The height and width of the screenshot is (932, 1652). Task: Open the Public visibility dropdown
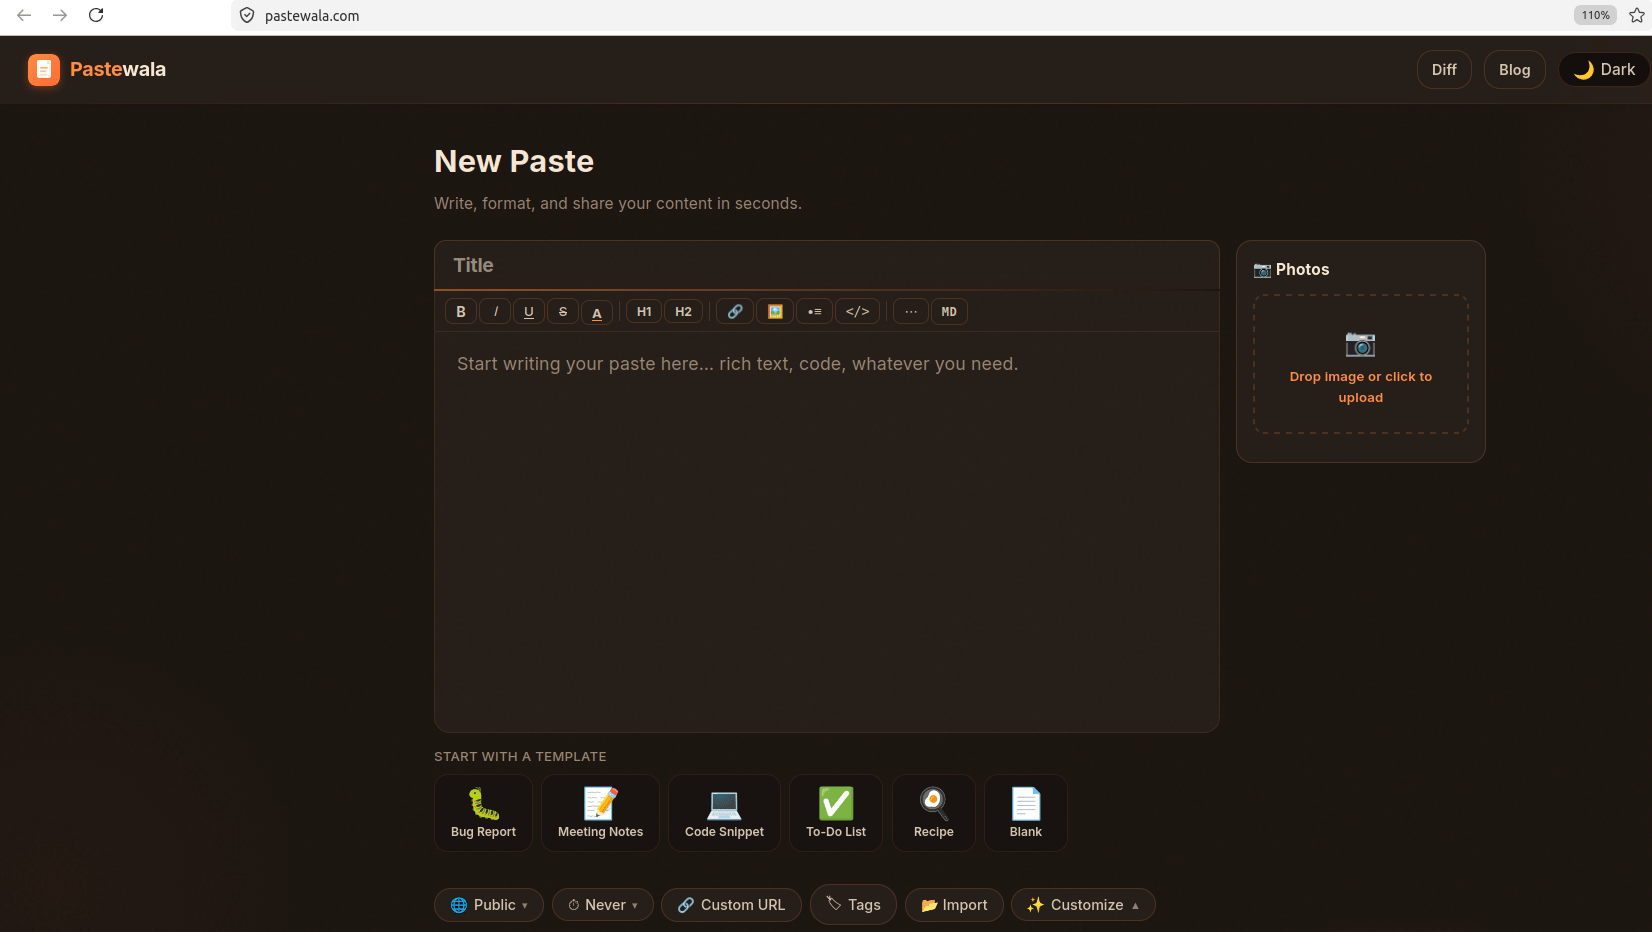click(489, 905)
